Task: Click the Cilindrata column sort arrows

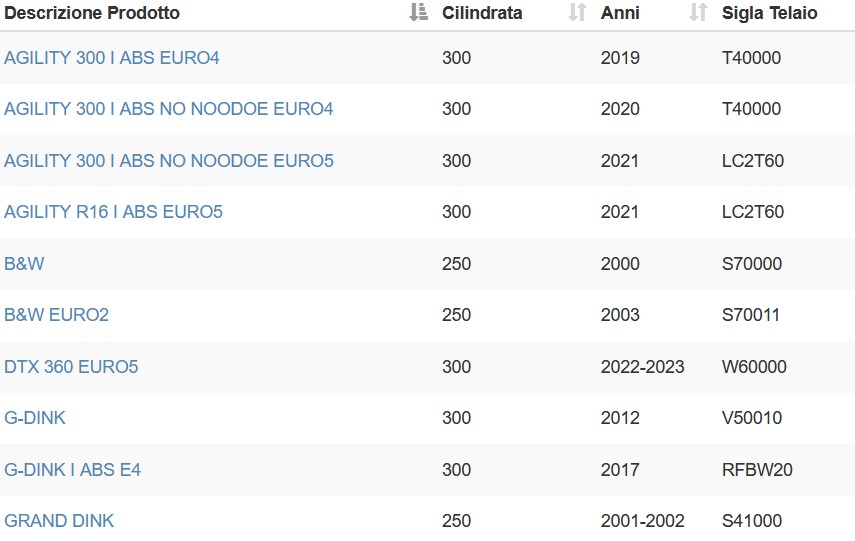Action: tap(577, 12)
